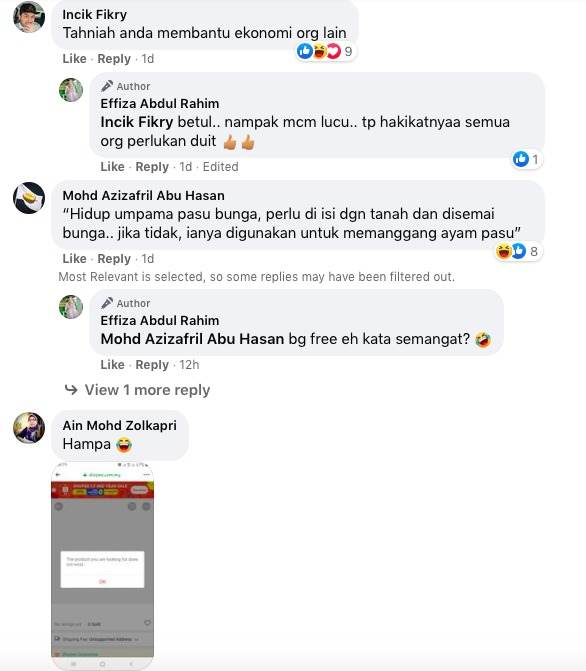Like Effiza's 12h-old reply

coord(112,365)
